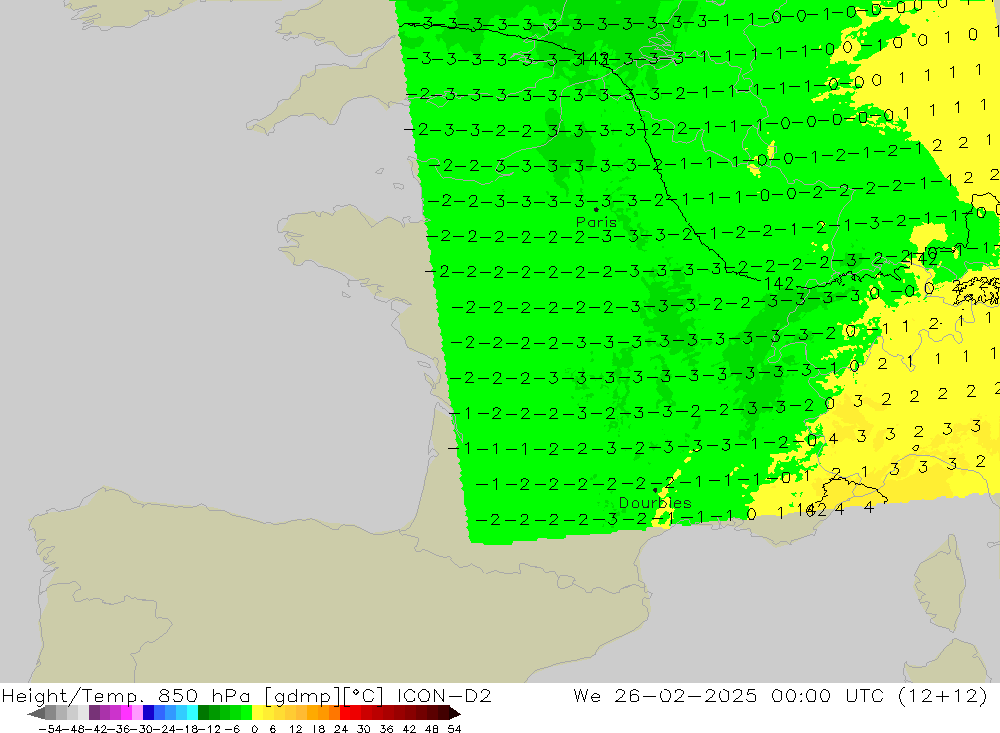This screenshot has width=1000, height=733.
Task: Click the Paris city dot marker
Action: [x=596, y=209]
